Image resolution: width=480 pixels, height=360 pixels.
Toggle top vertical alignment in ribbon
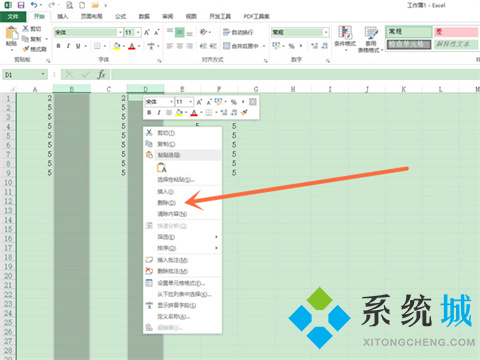click(170, 32)
